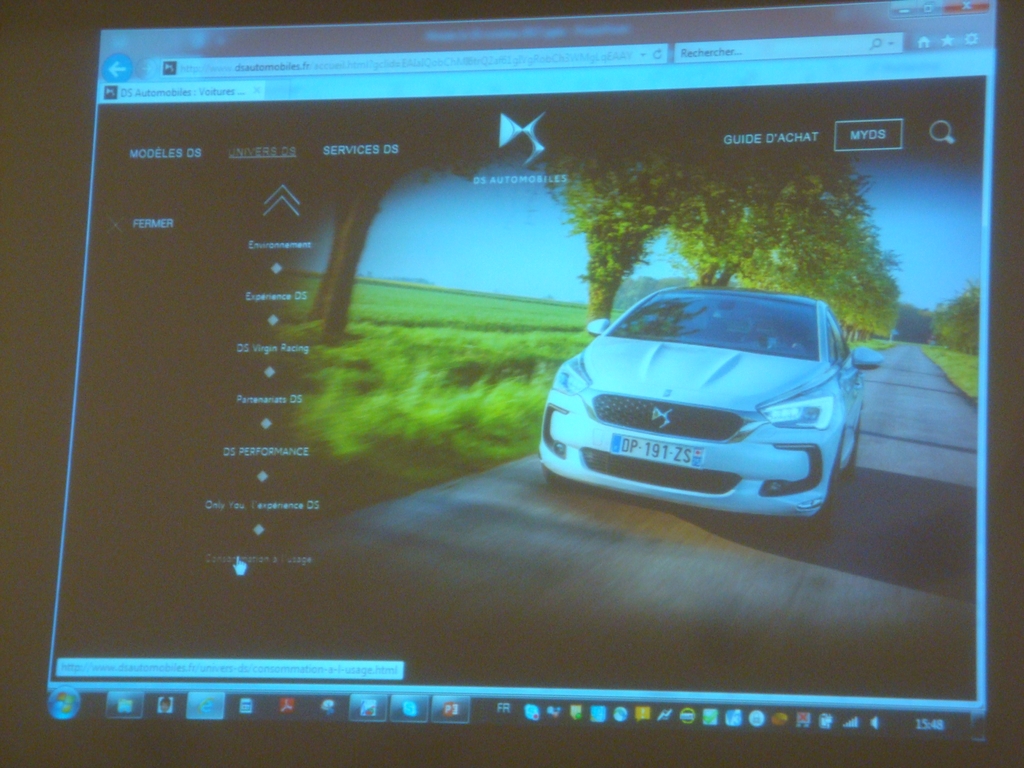
Task: Open the MODÈLES DS menu
Action: [x=165, y=153]
